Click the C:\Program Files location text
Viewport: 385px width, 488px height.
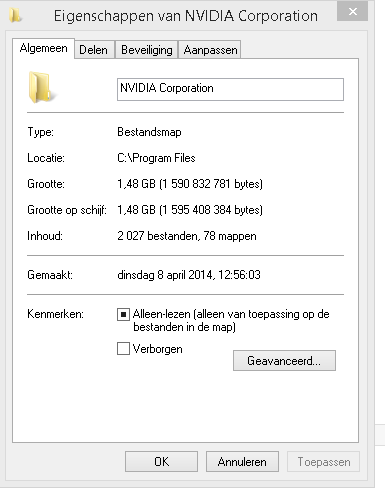click(156, 158)
